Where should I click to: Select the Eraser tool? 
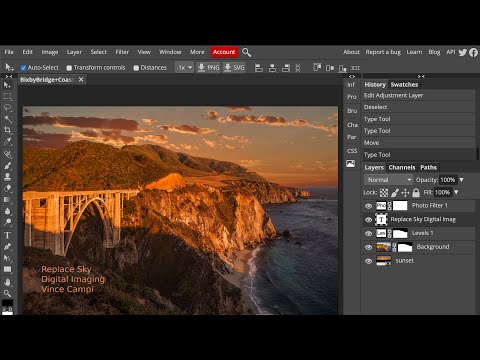pyautogui.click(x=7, y=188)
